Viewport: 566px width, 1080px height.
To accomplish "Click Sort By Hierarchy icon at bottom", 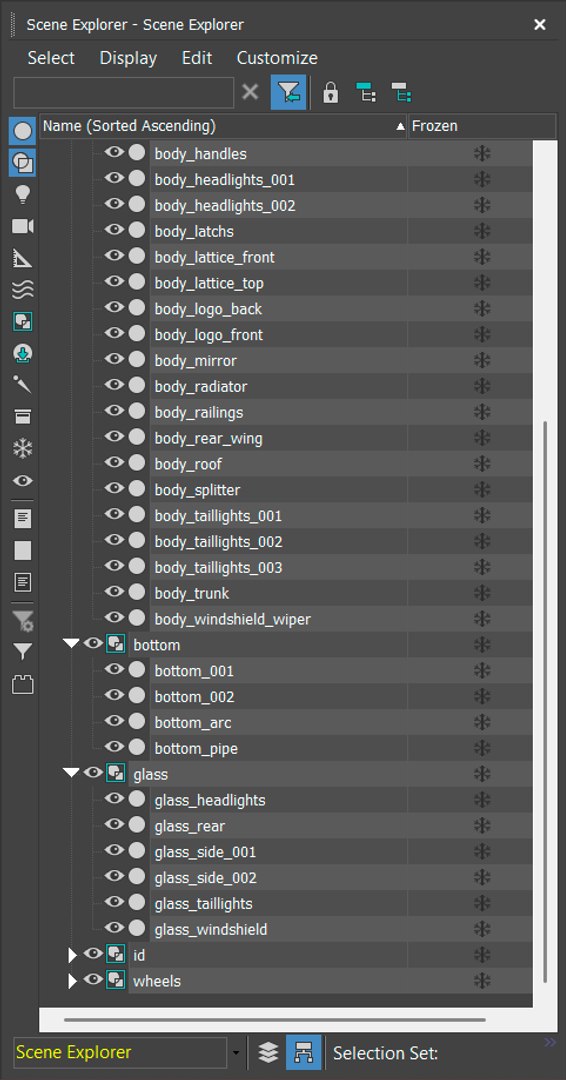I will [x=304, y=1052].
